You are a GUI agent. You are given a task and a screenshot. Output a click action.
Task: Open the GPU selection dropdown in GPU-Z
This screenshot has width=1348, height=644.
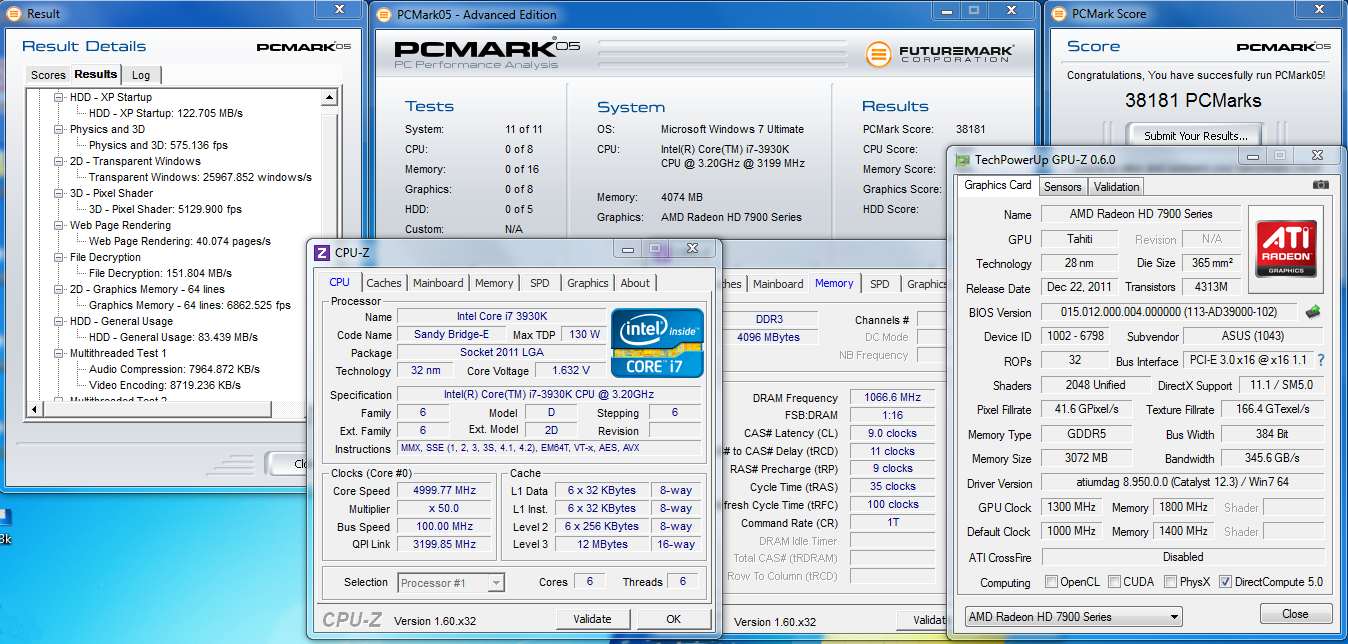pyautogui.click(x=1073, y=616)
